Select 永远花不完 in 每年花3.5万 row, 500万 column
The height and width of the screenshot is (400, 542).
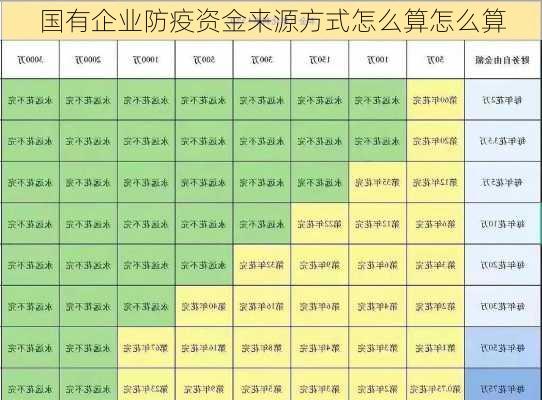[204, 141]
